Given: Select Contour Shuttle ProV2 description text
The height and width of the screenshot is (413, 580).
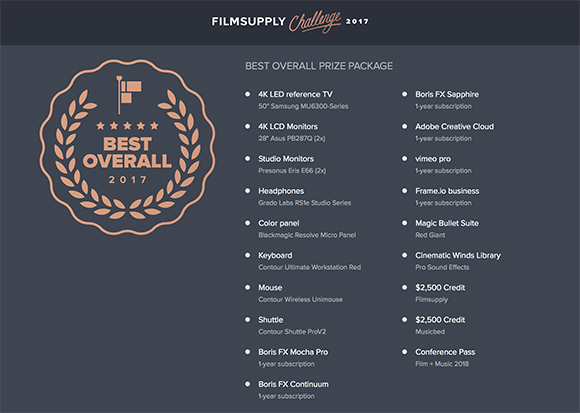Looking at the screenshot, I should point(292,332).
